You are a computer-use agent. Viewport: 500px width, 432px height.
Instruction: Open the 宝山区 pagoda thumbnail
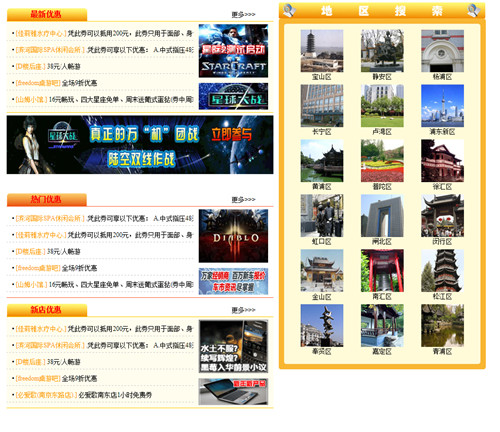pos(322,51)
